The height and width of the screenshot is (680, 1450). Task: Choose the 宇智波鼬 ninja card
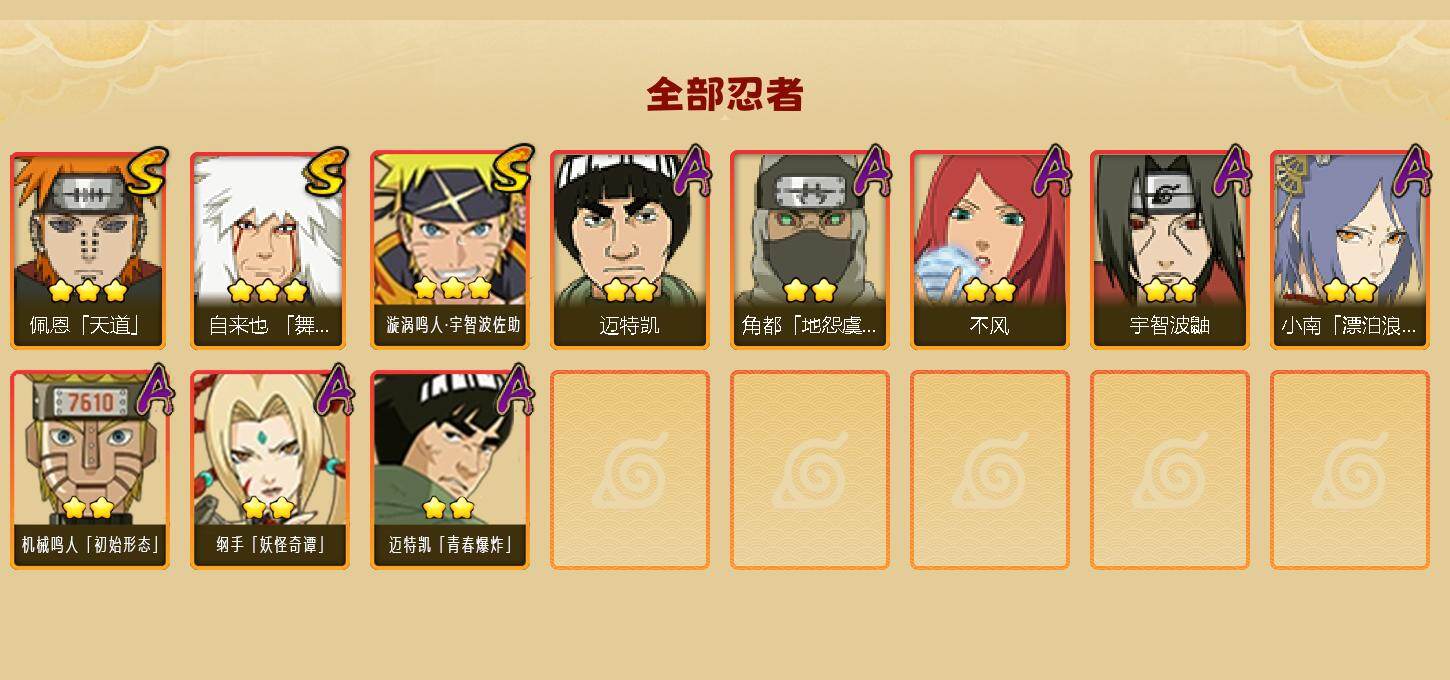pyautogui.click(x=1169, y=250)
